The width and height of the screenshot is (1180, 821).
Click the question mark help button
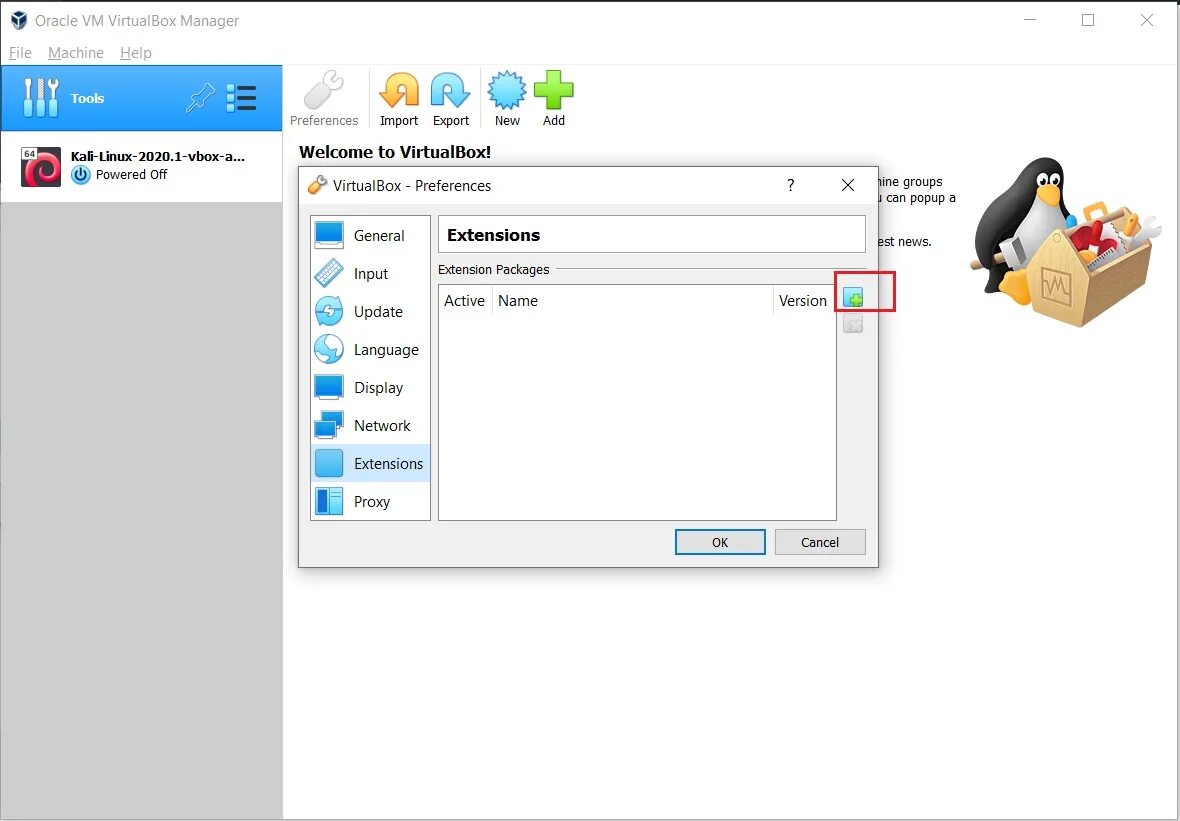(790, 185)
